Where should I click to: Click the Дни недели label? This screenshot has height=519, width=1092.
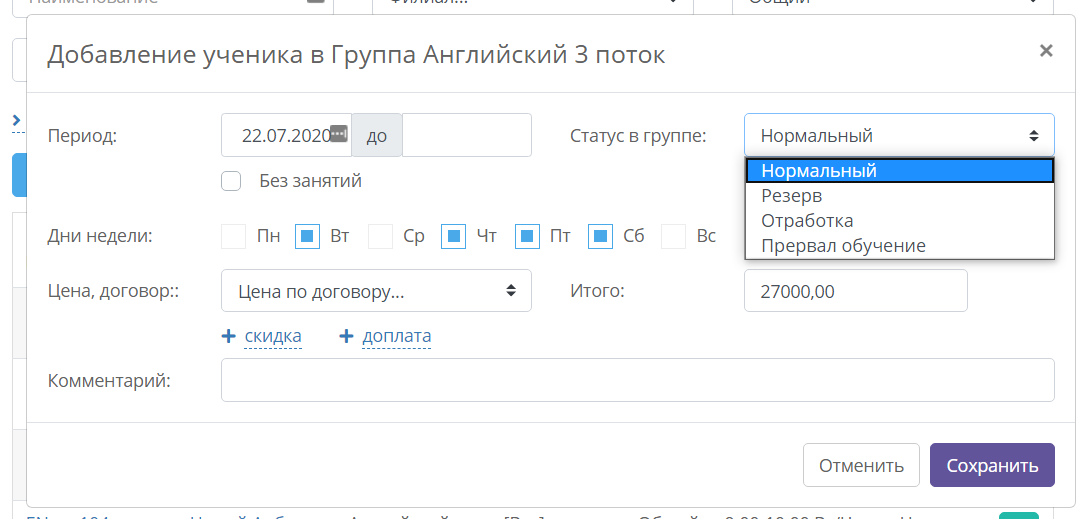(x=100, y=236)
